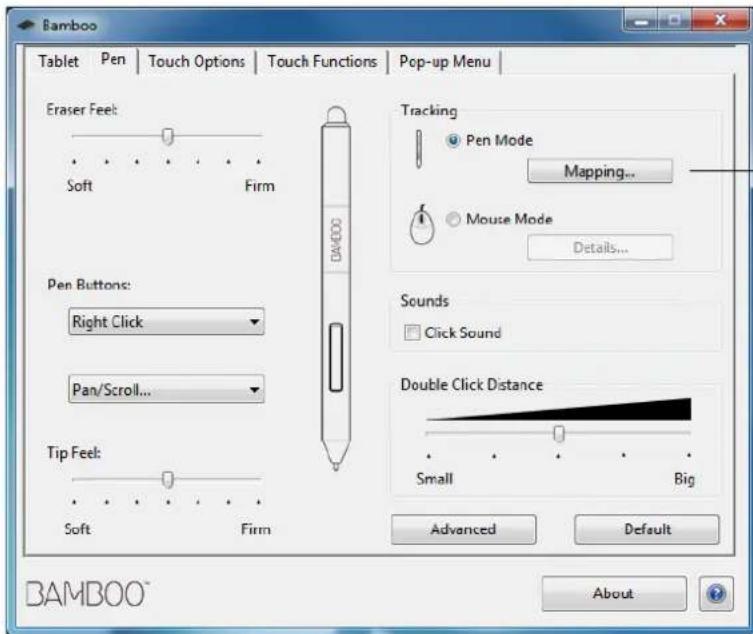This screenshot has width=753, height=634.
Task: Maximize the Bamboo window
Action: (x=674, y=21)
